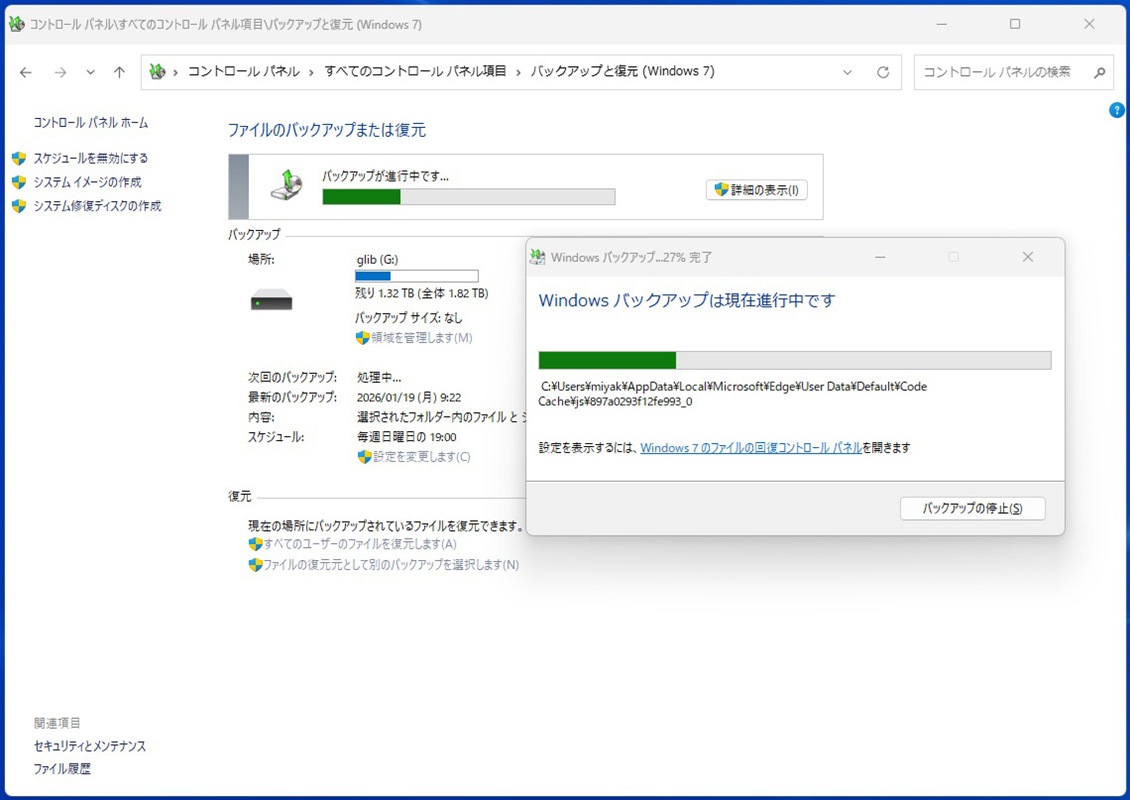Open Windows 7 のファイルの回復コントロール パネル link
The width and height of the screenshot is (1130, 800).
coord(751,448)
